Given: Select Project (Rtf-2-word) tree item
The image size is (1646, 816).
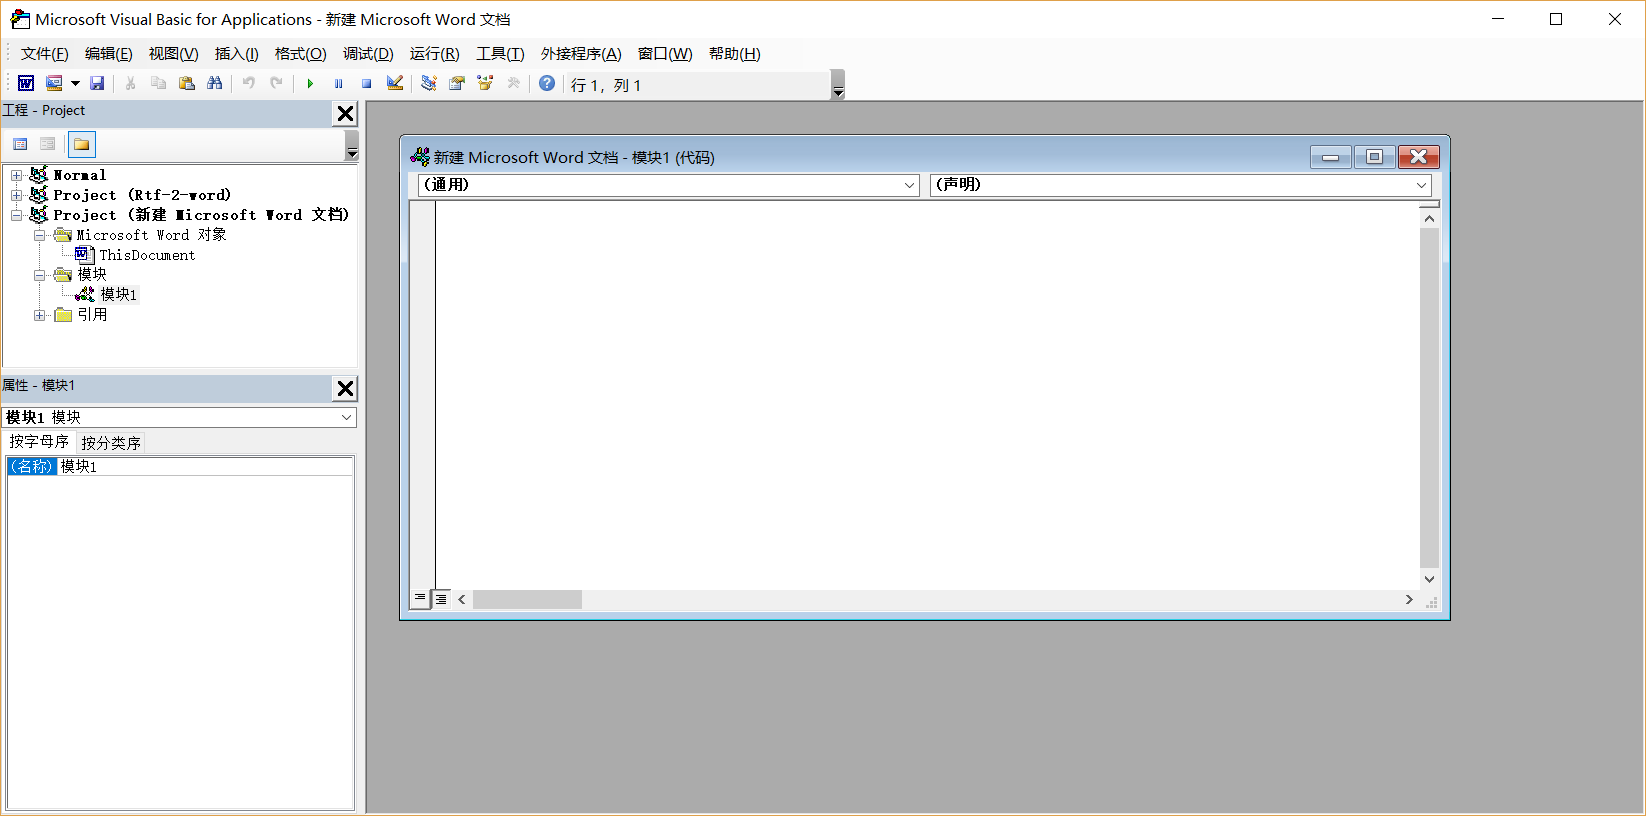Looking at the screenshot, I should click(142, 195).
